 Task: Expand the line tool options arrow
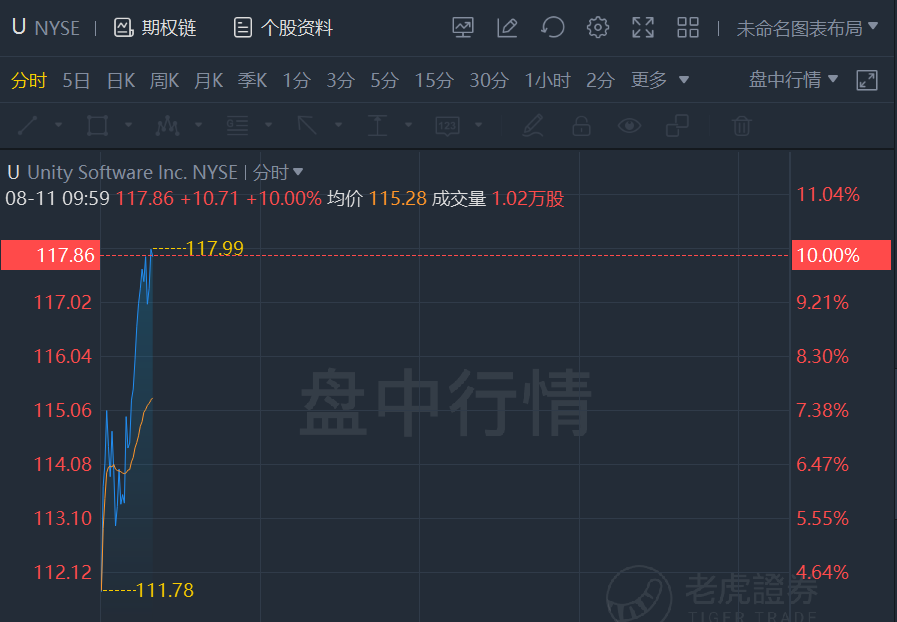pyautogui.click(x=58, y=124)
